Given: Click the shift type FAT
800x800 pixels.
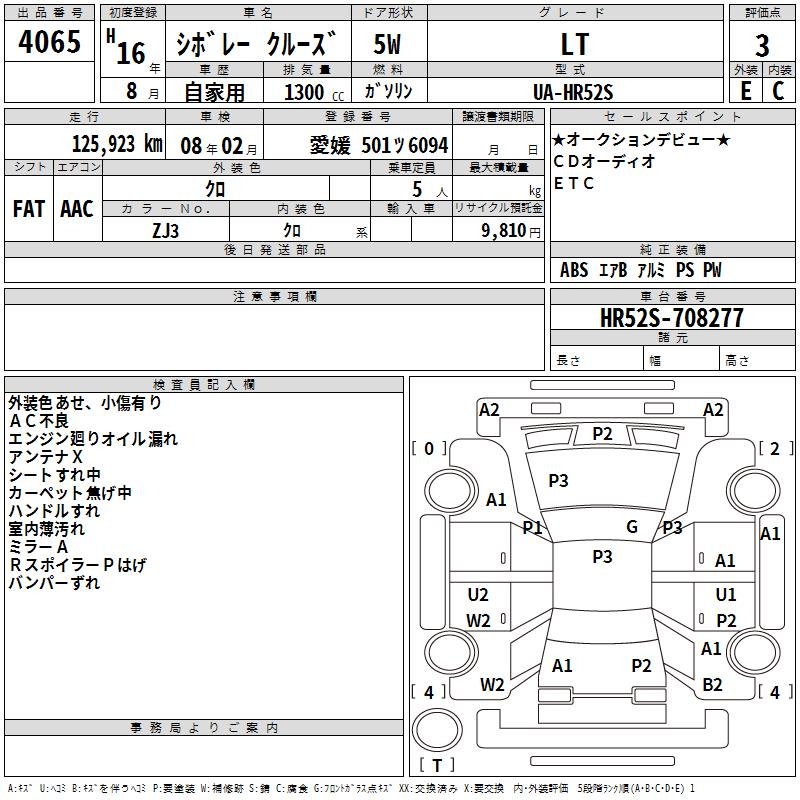Looking at the screenshot, I should click(x=29, y=209).
